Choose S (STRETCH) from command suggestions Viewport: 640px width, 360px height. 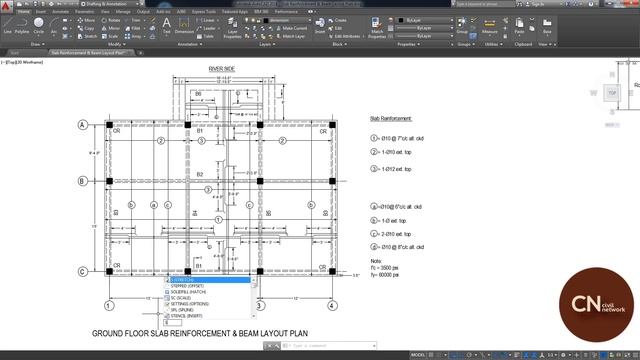pyautogui.click(x=208, y=280)
